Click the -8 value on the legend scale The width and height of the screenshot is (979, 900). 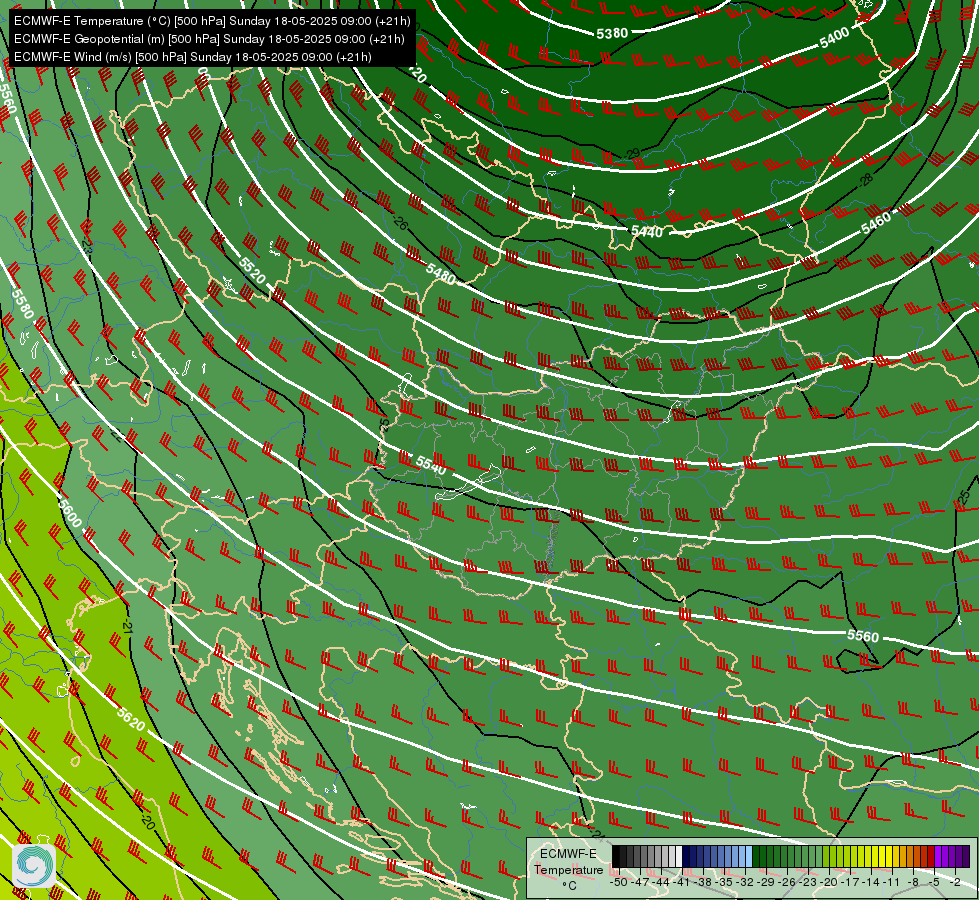click(913, 883)
